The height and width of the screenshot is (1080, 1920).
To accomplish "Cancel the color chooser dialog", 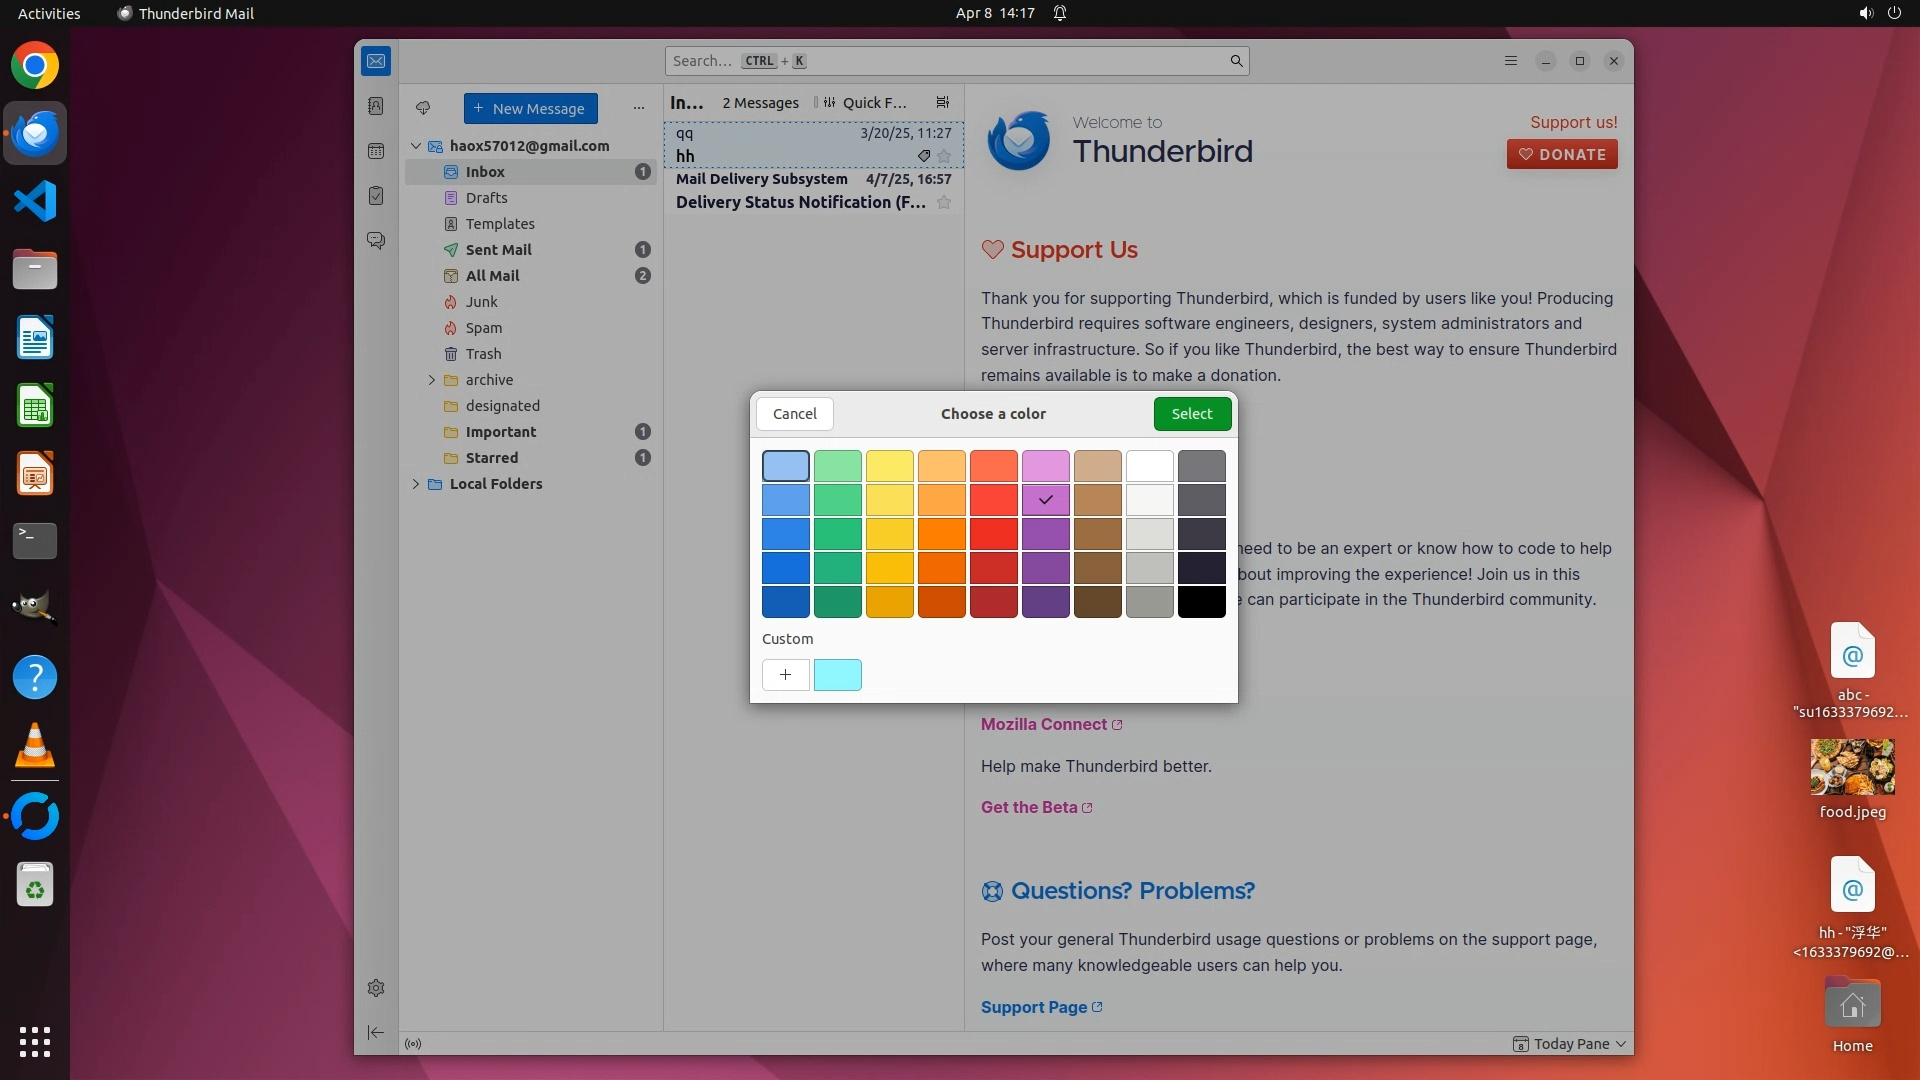I will click(794, 414).
